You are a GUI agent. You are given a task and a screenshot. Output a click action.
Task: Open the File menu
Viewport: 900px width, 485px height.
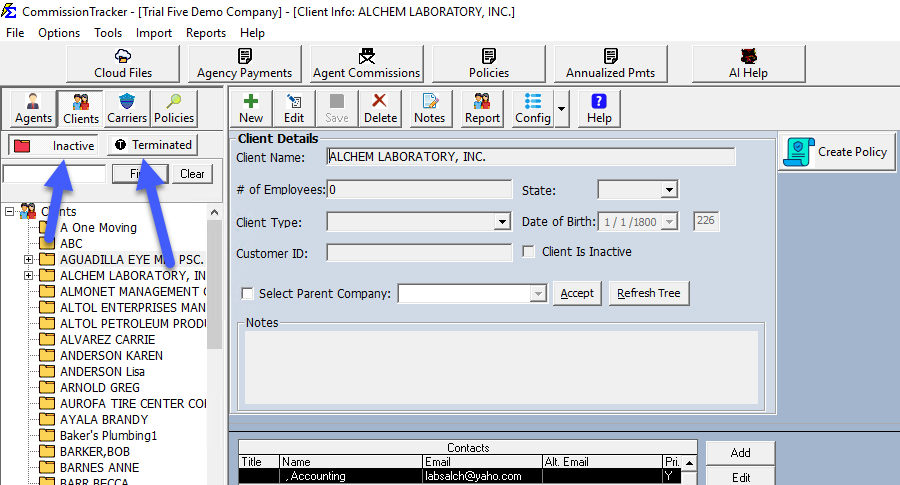click(x=15, y=33)
